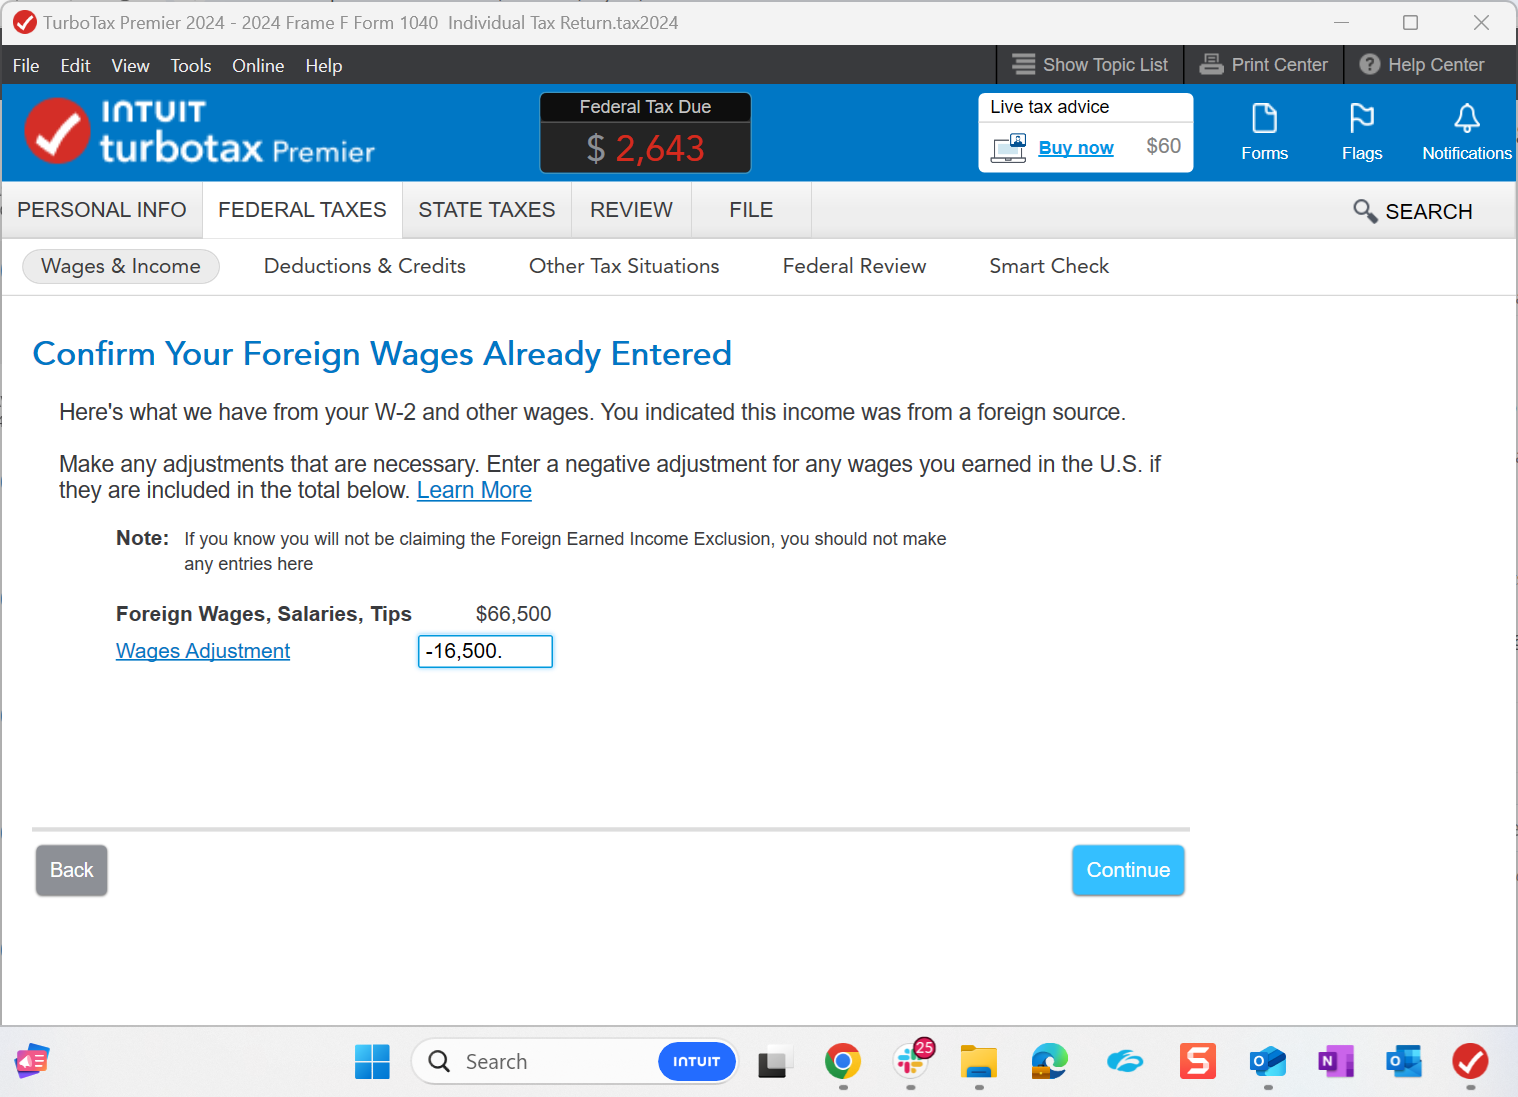Viewport: 1518px width, 1097px height.
Task: Go to Deductions & Credits
Action: pos(365,266)
